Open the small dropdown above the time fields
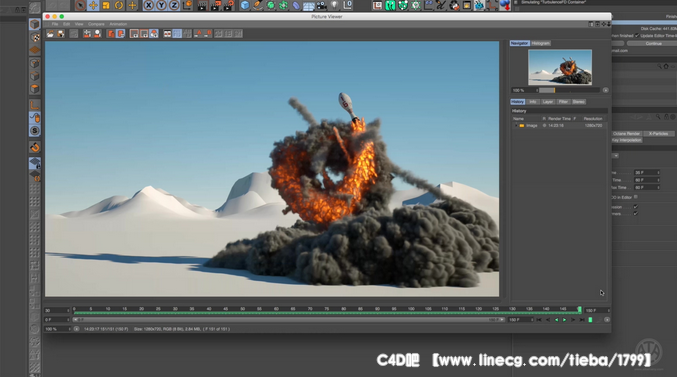677x377 pixels. click(615, 156)
